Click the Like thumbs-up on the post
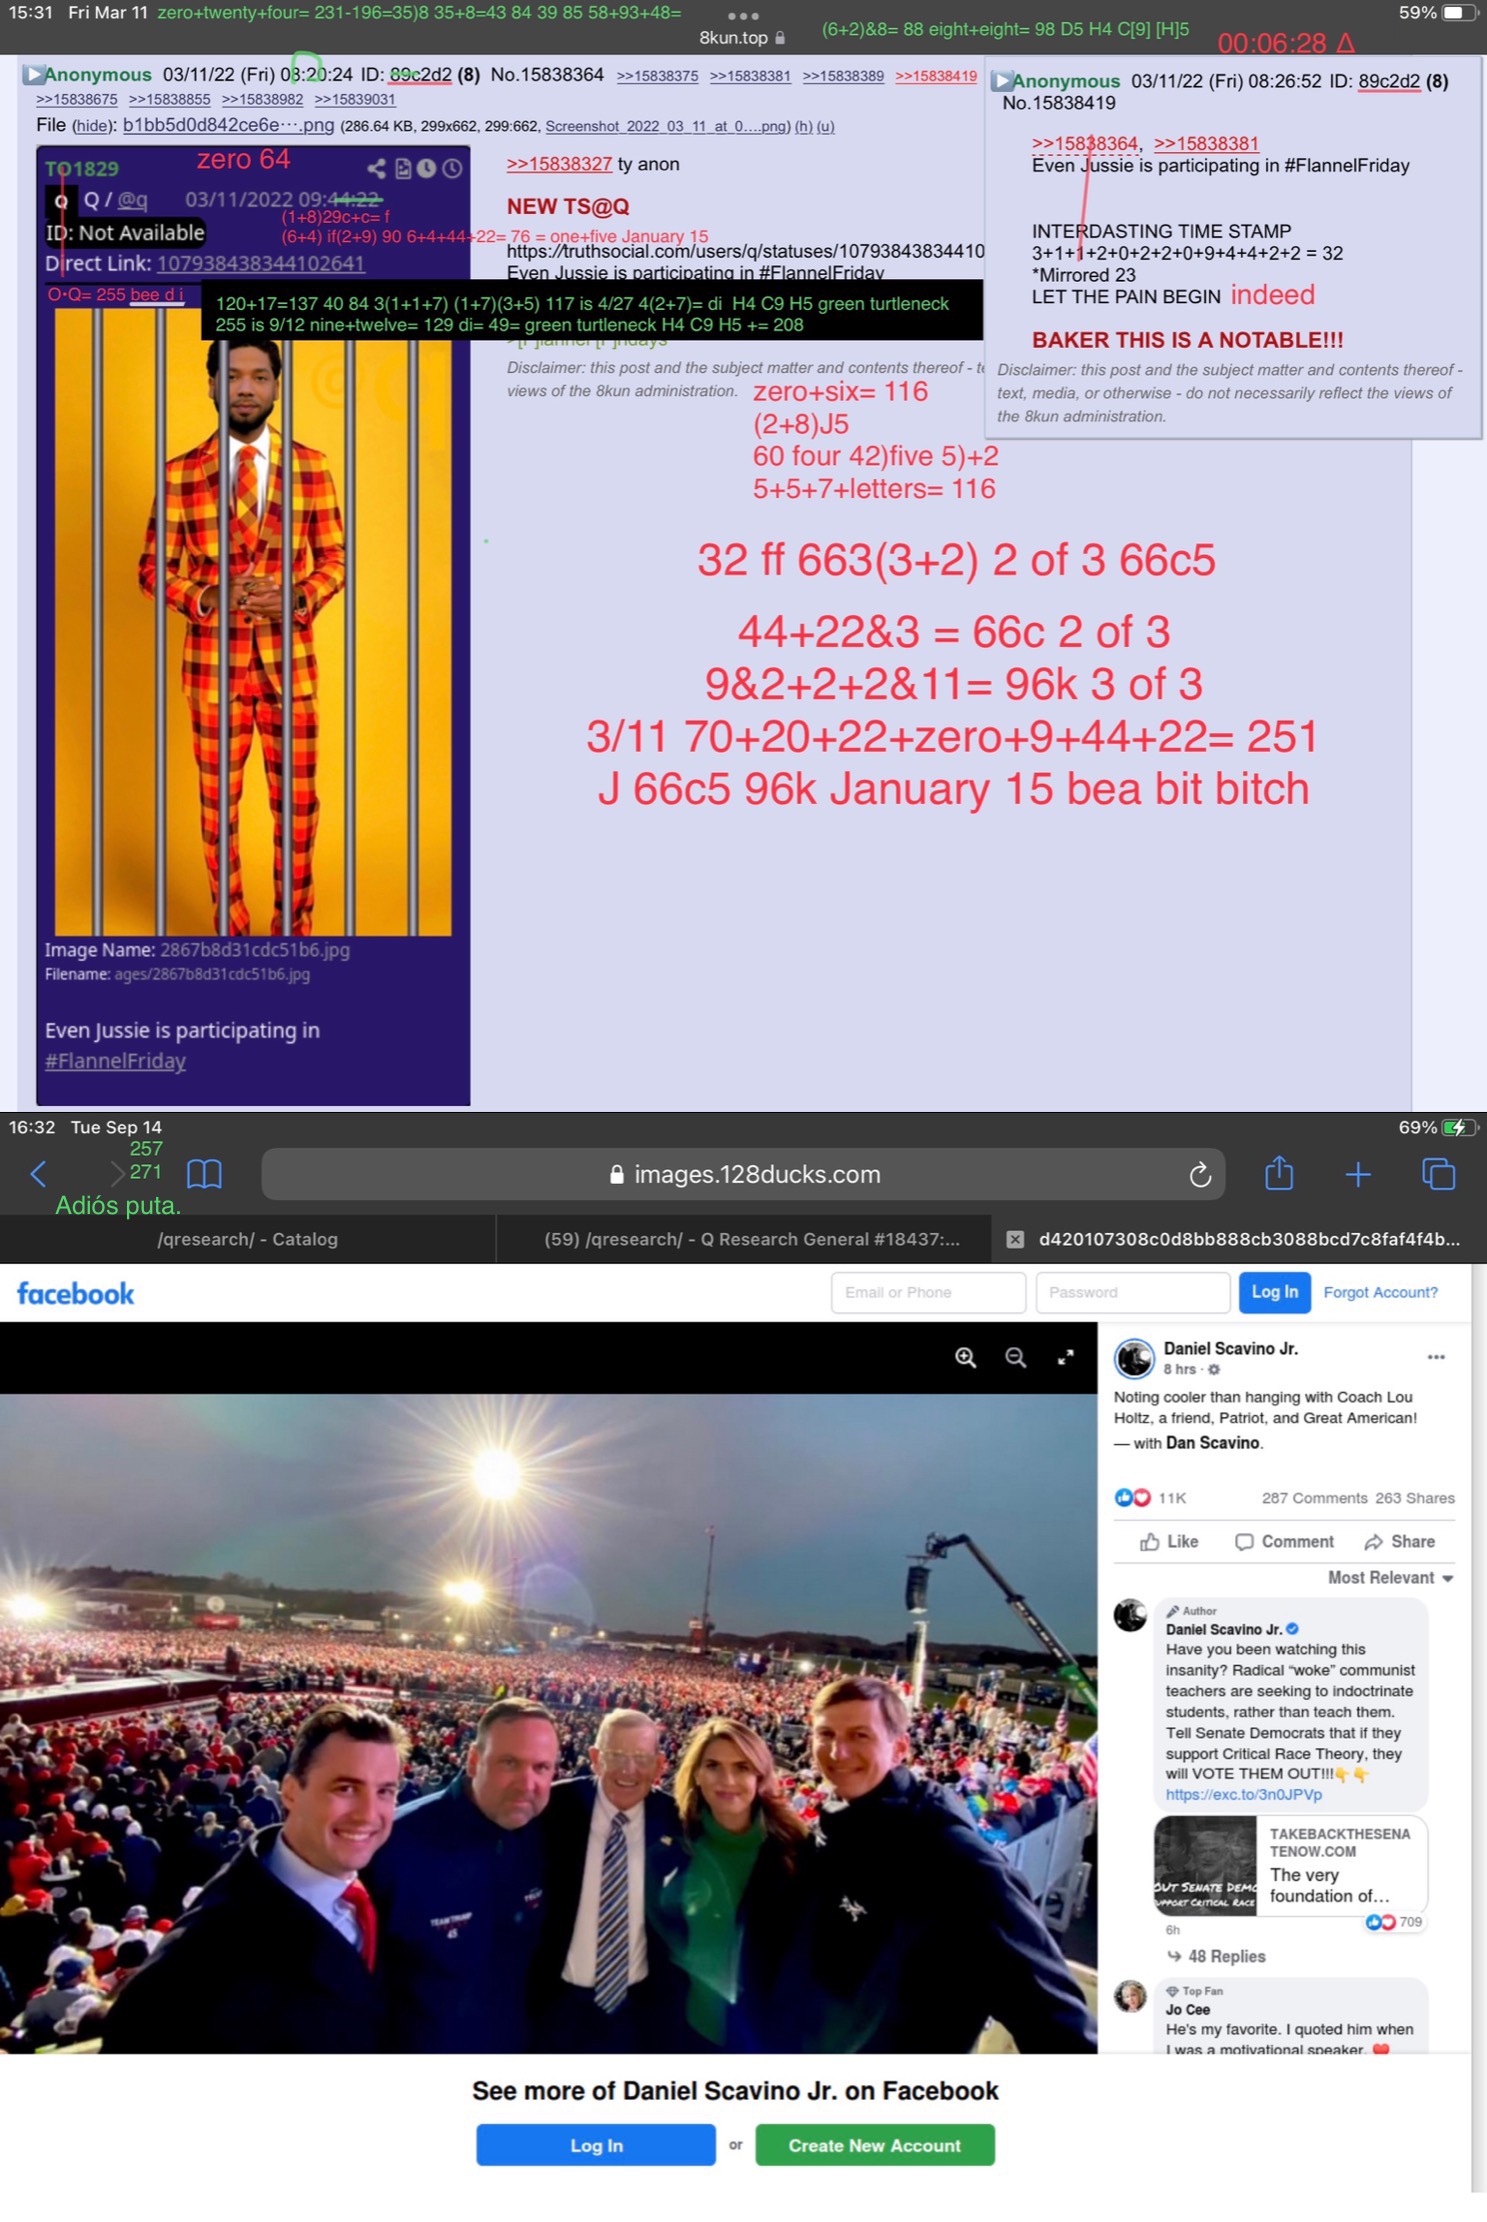This screenshot has height=2222, width=1487. 1168,1541
